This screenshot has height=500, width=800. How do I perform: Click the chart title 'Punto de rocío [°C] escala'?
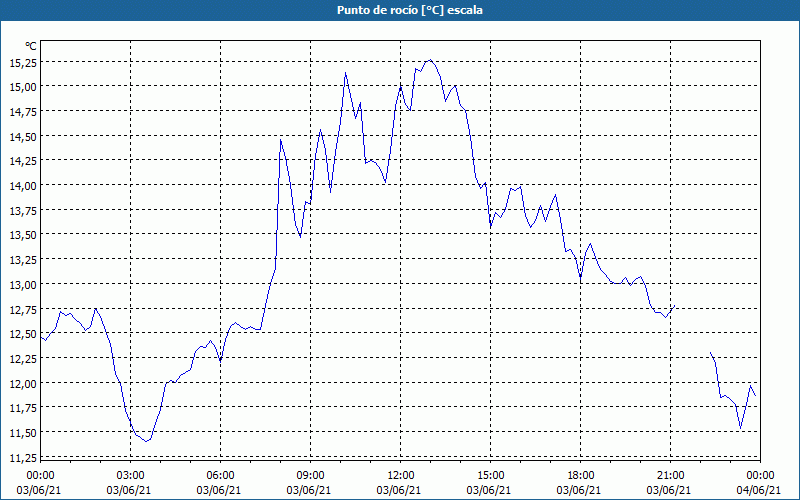click(x=410, y=10)
